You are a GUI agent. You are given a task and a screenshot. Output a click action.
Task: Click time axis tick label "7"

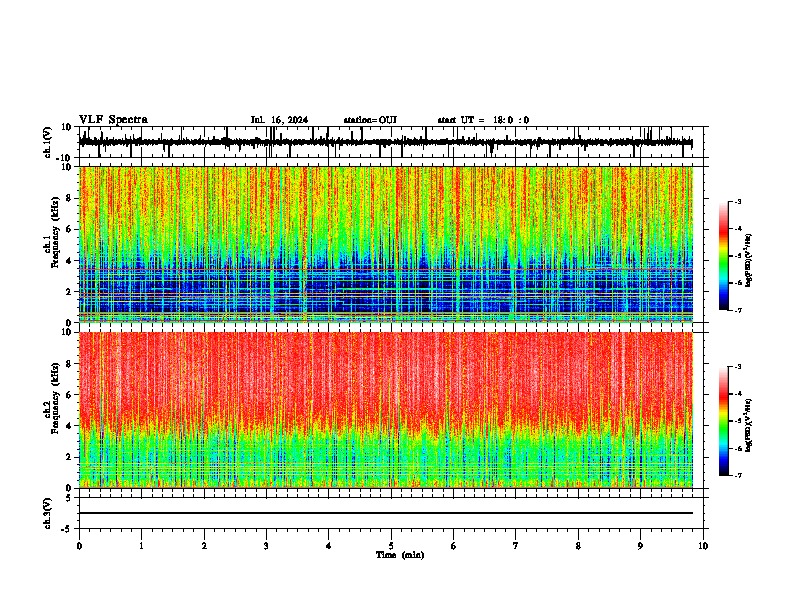[516, 546]
